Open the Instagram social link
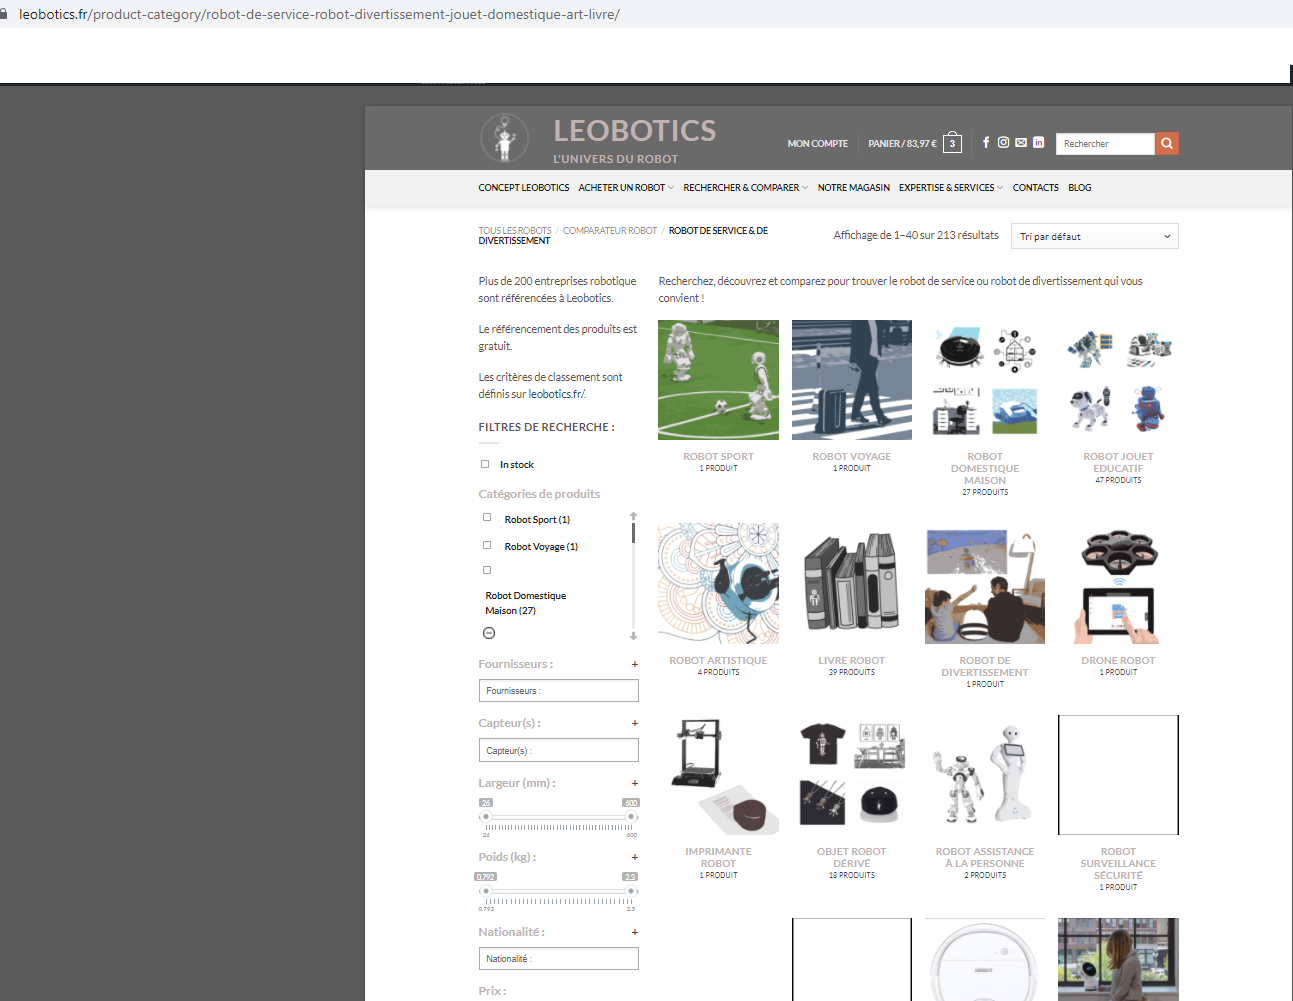Image resolution: width=1293 pixels, height=1001 pixels. pos(1003,143)
